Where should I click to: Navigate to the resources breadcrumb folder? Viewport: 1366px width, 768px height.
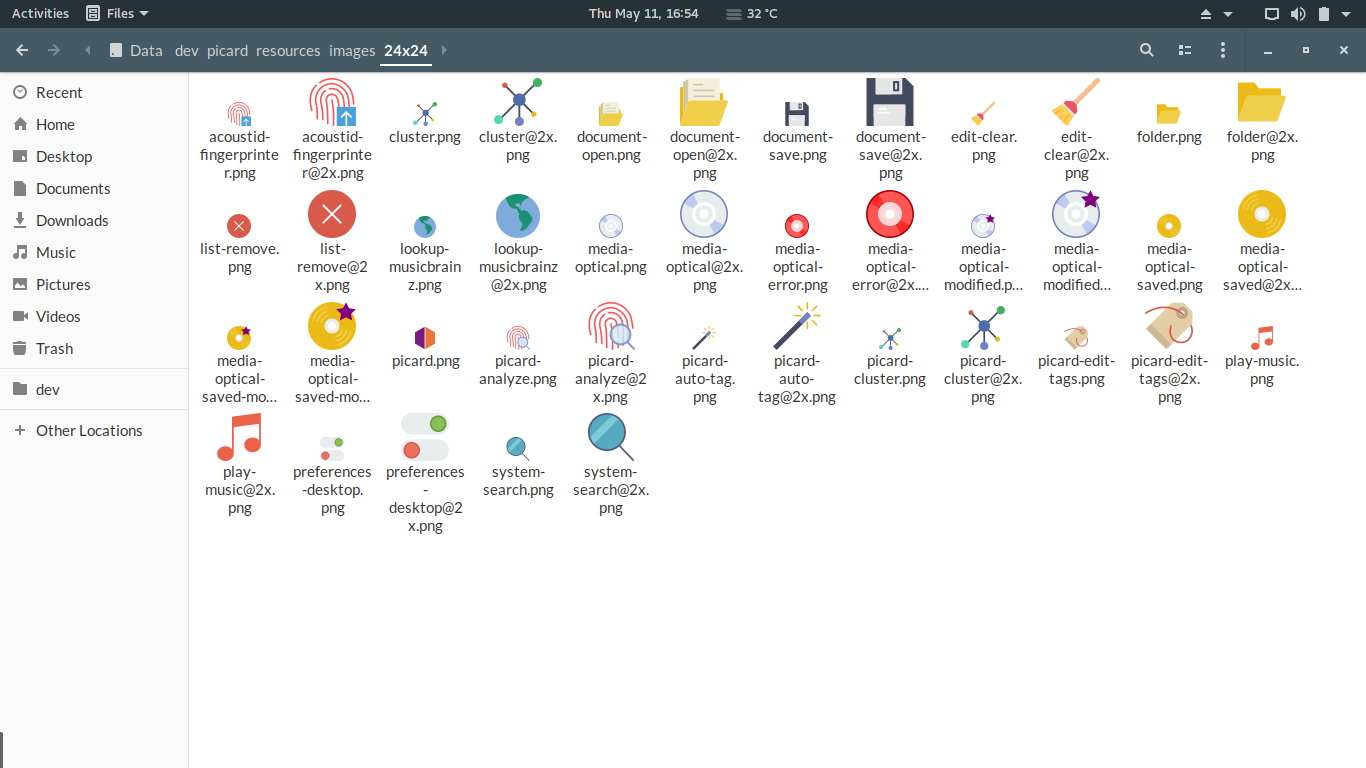tap(288, 50)
